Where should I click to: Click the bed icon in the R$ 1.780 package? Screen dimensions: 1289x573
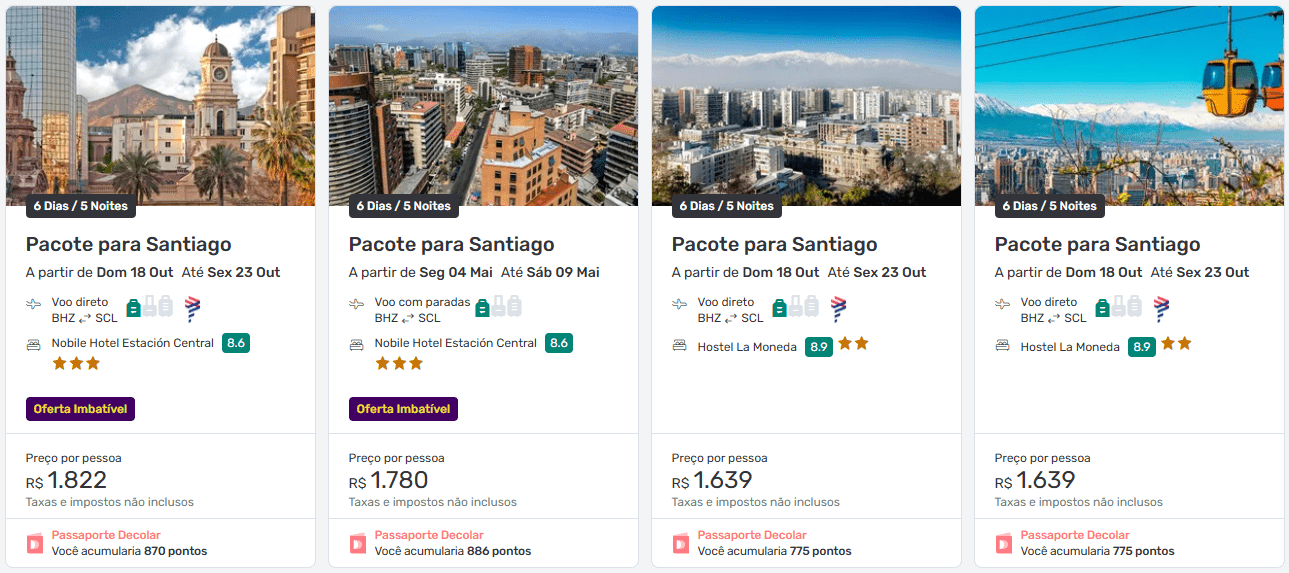(x=356, y=344)
